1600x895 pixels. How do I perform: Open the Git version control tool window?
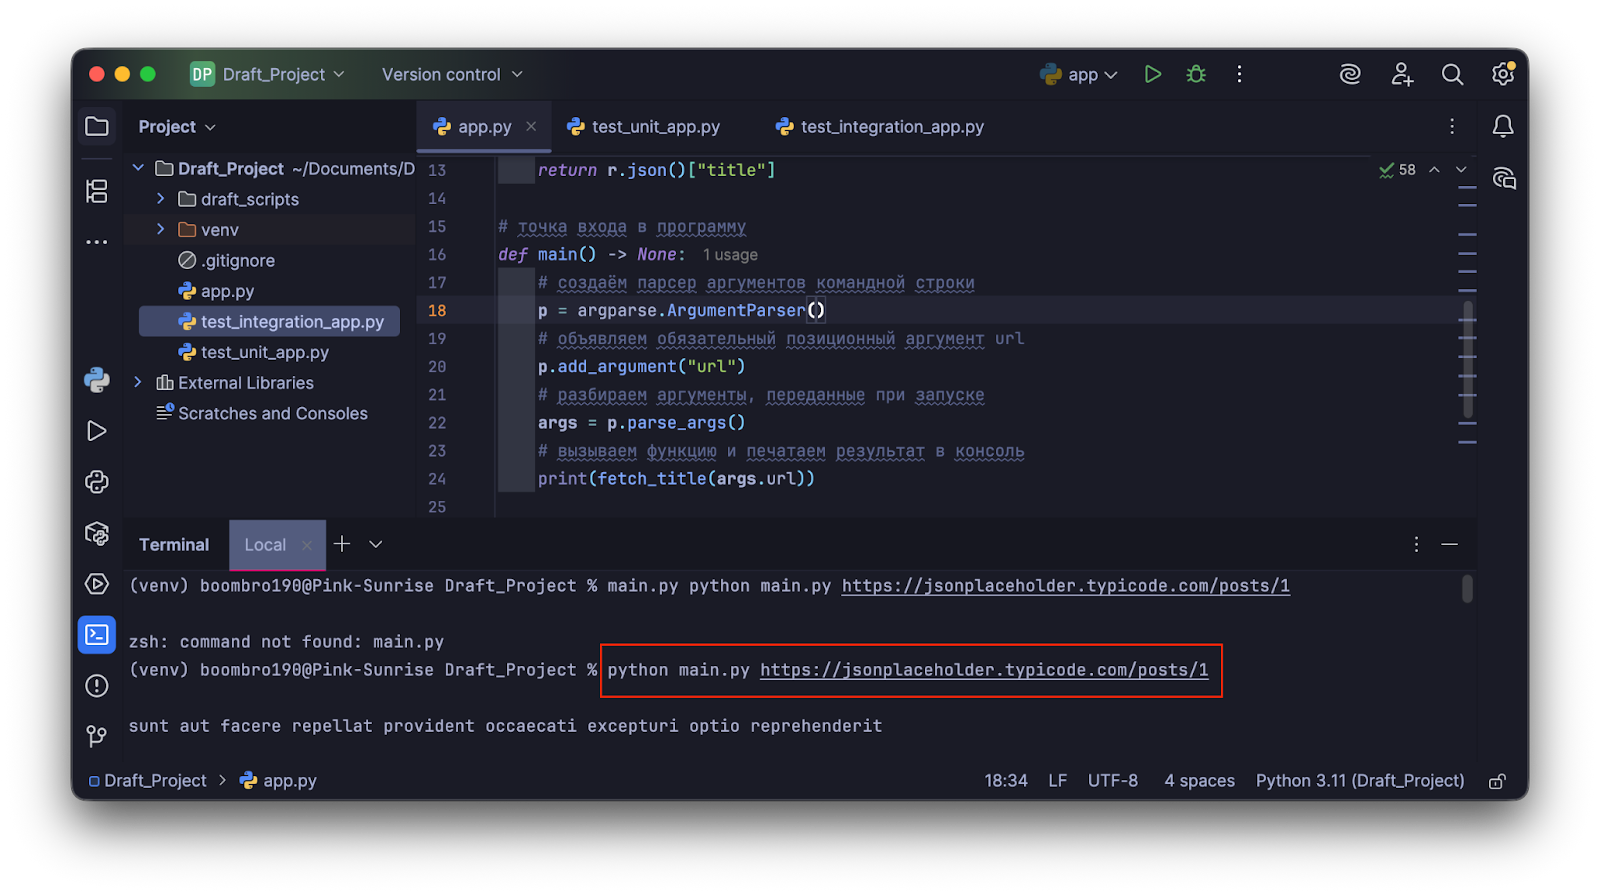click(97, 737)
